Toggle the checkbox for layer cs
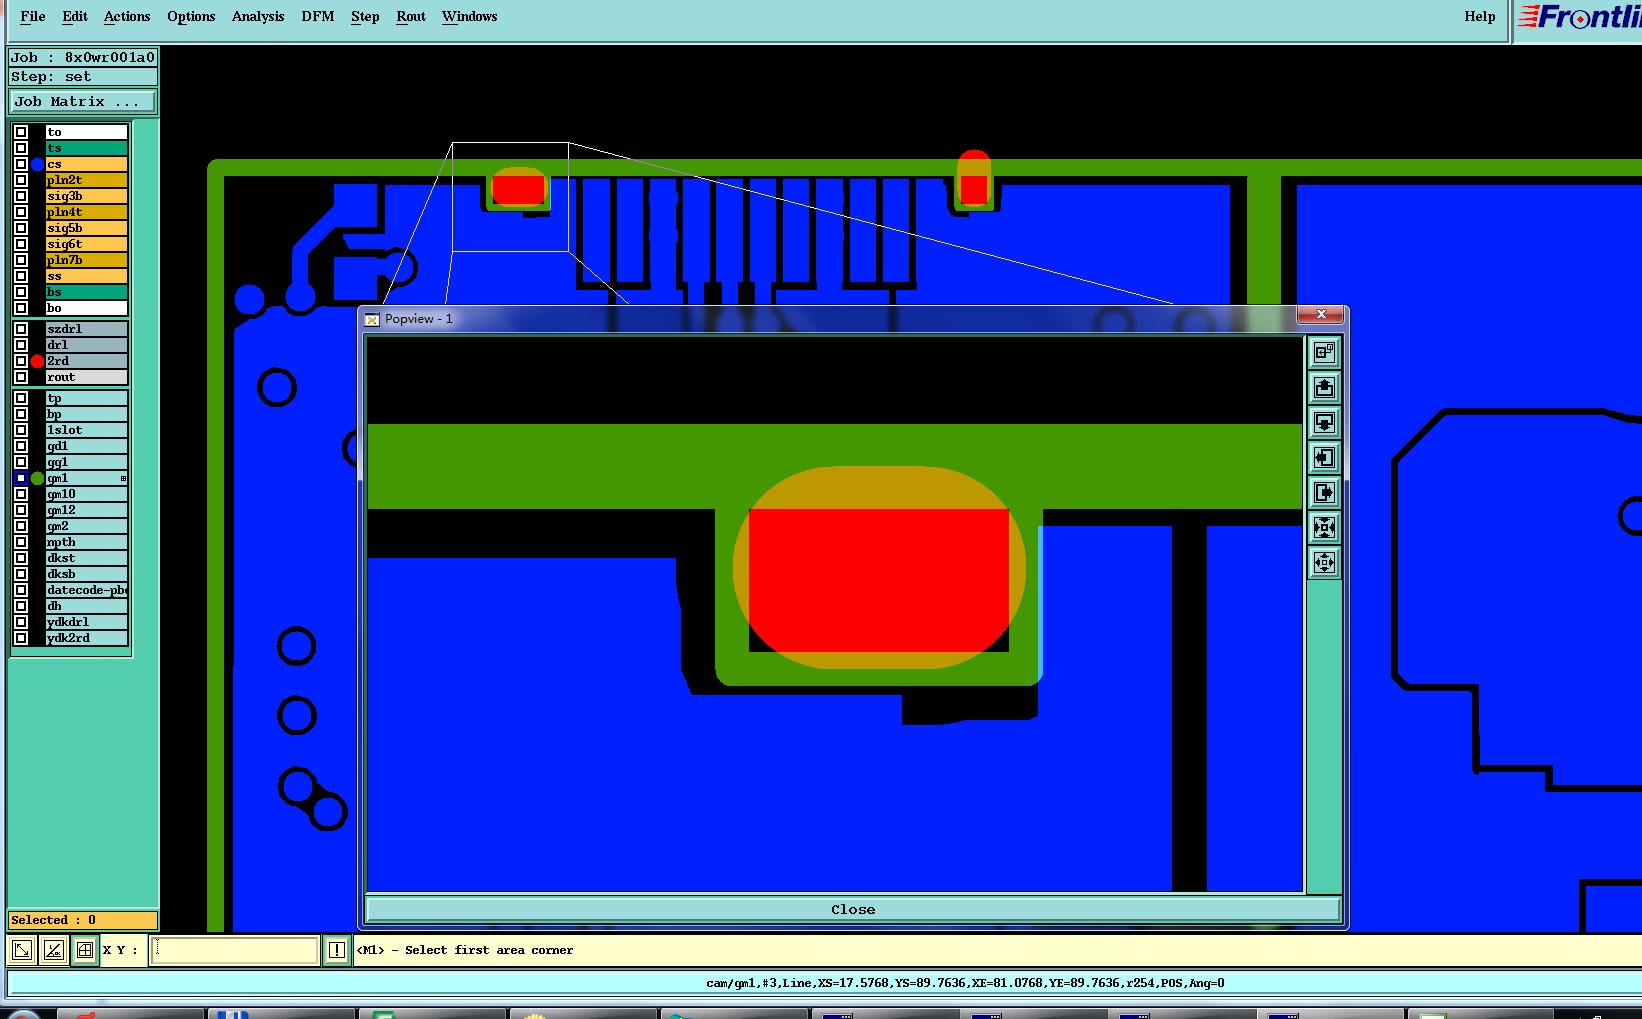The width and height of the screenshot is (1642, 1019). 20,164
